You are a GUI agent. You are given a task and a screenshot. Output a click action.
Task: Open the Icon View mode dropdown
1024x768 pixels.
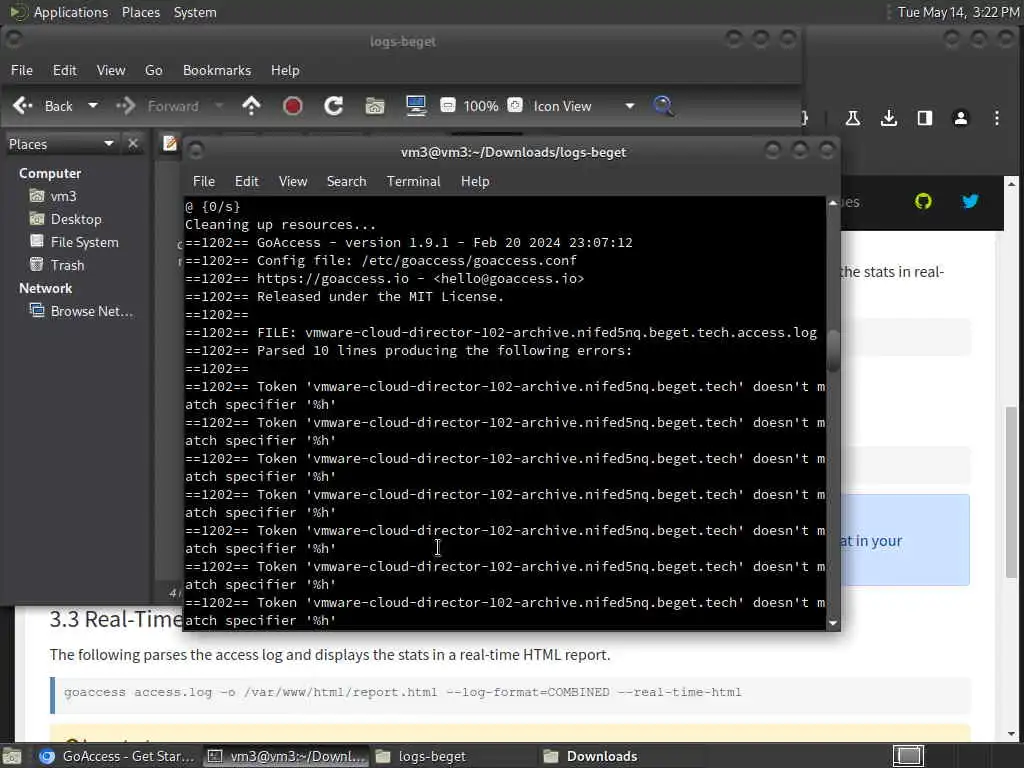[583, 106]
